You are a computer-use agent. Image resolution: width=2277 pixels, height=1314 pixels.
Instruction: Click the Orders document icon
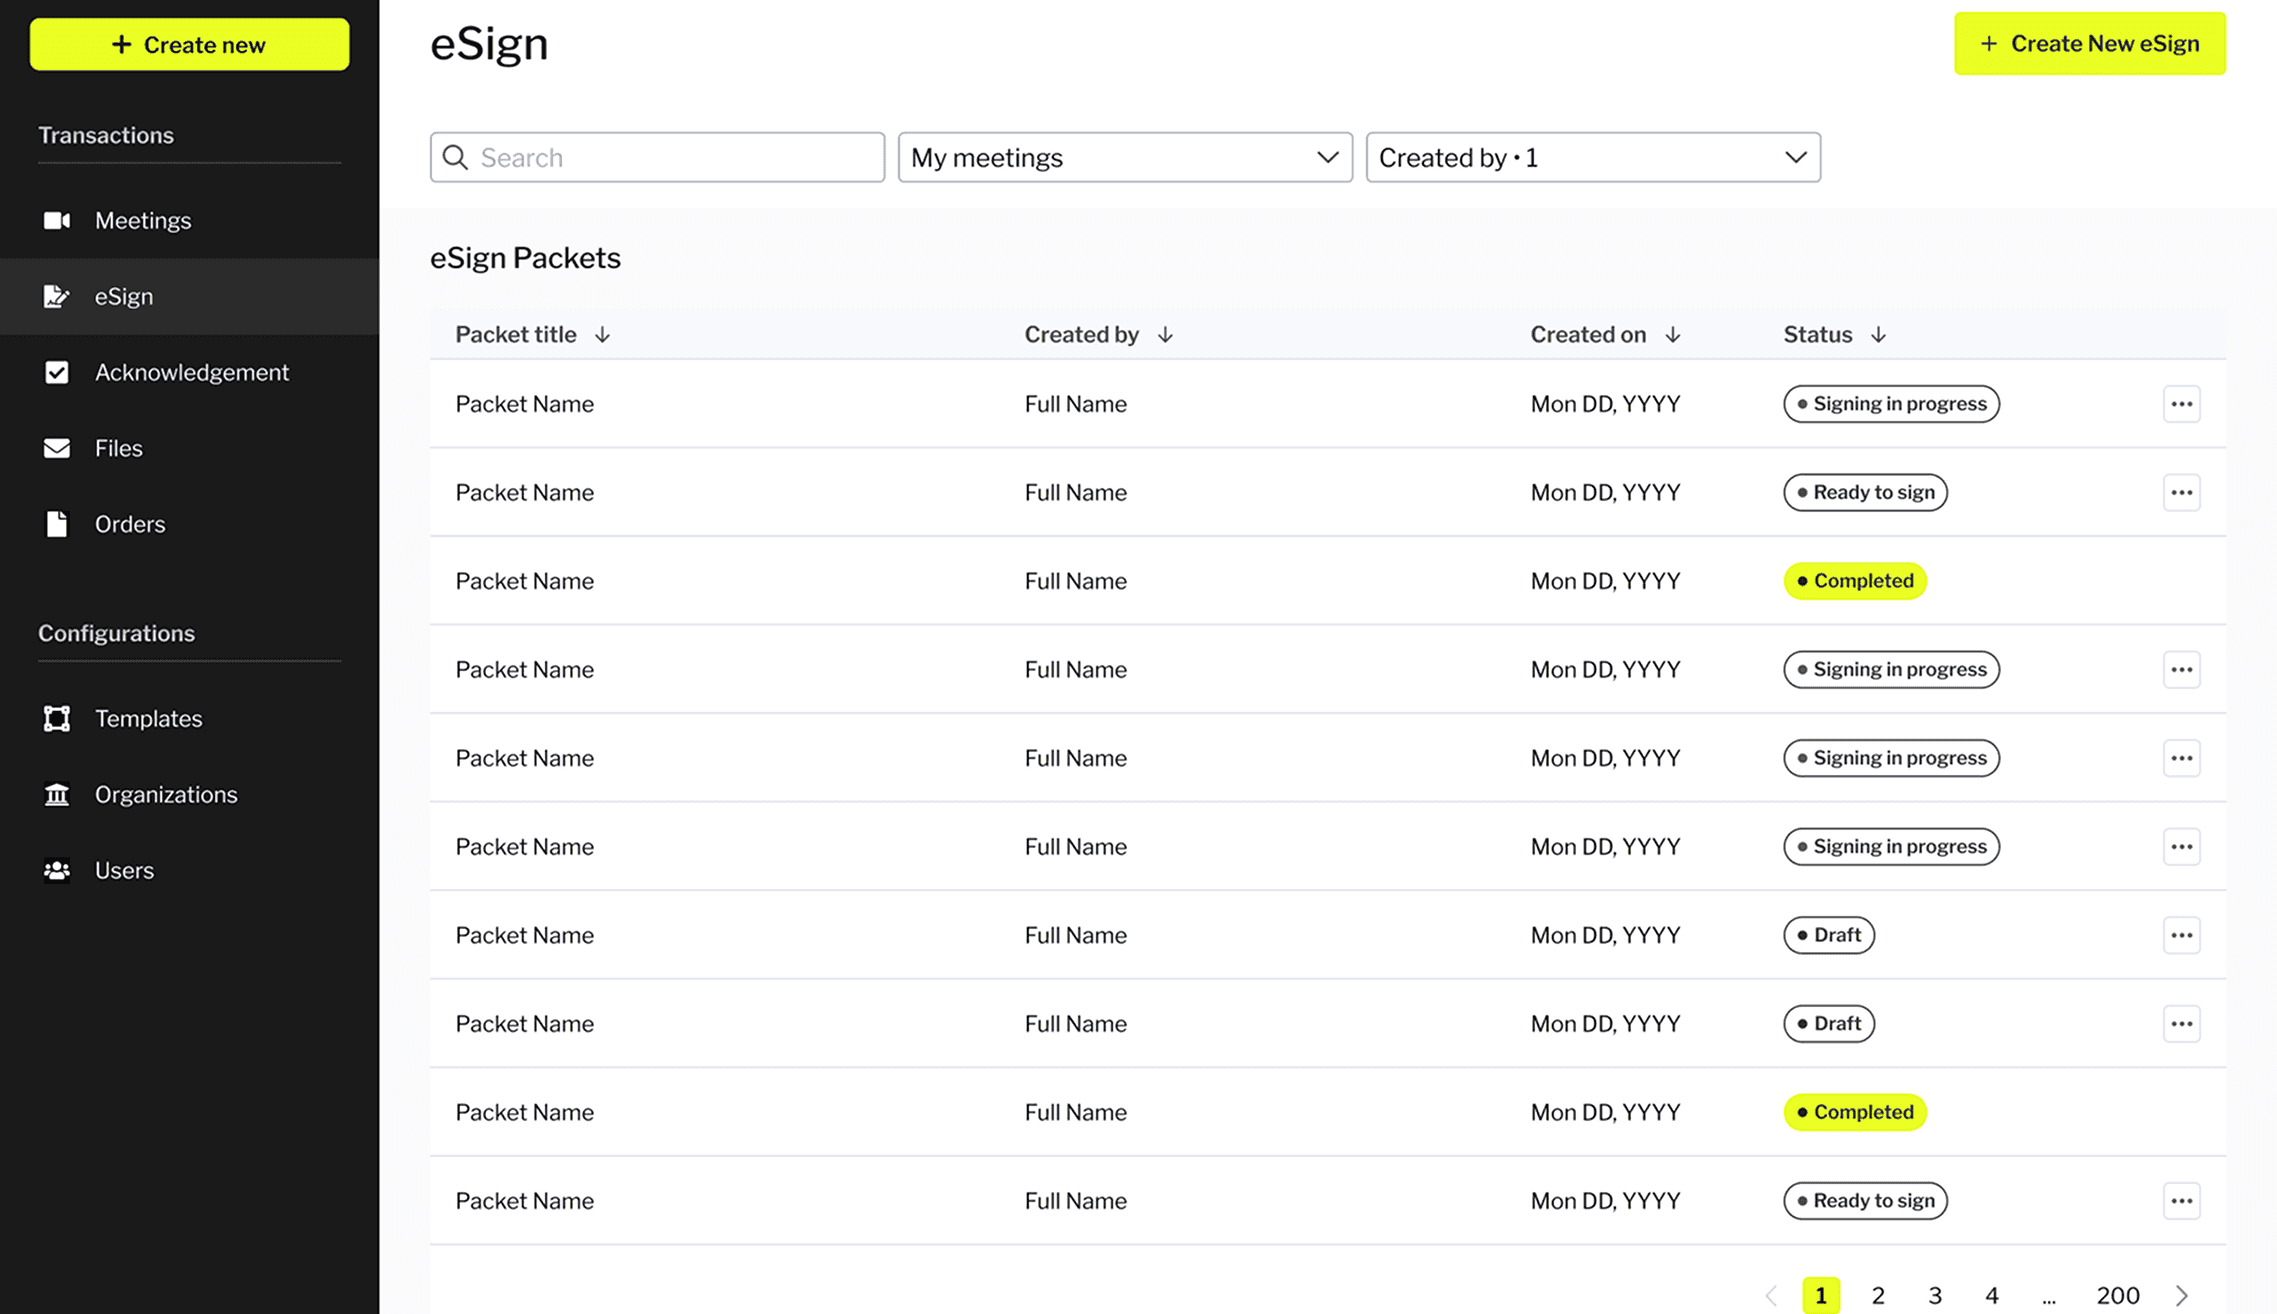(57, 524)
